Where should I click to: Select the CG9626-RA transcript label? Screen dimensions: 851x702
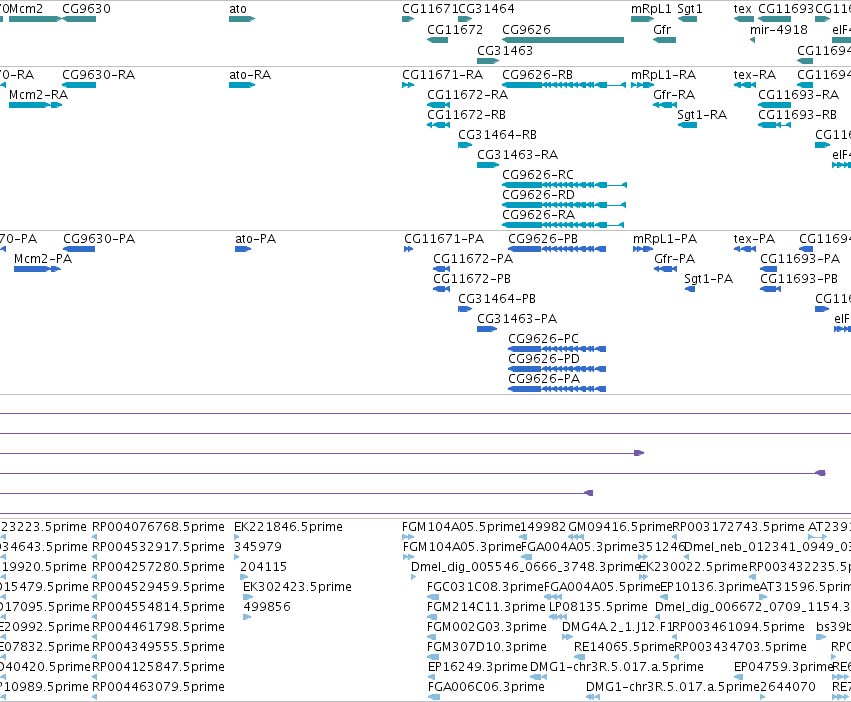(x=538, y=215)
